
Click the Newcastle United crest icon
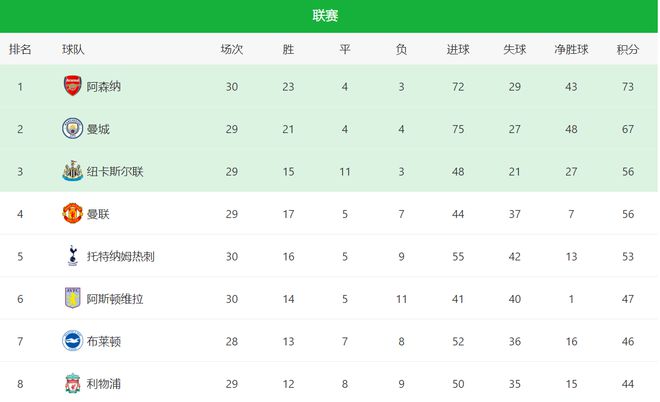click(x=72, y=171)
